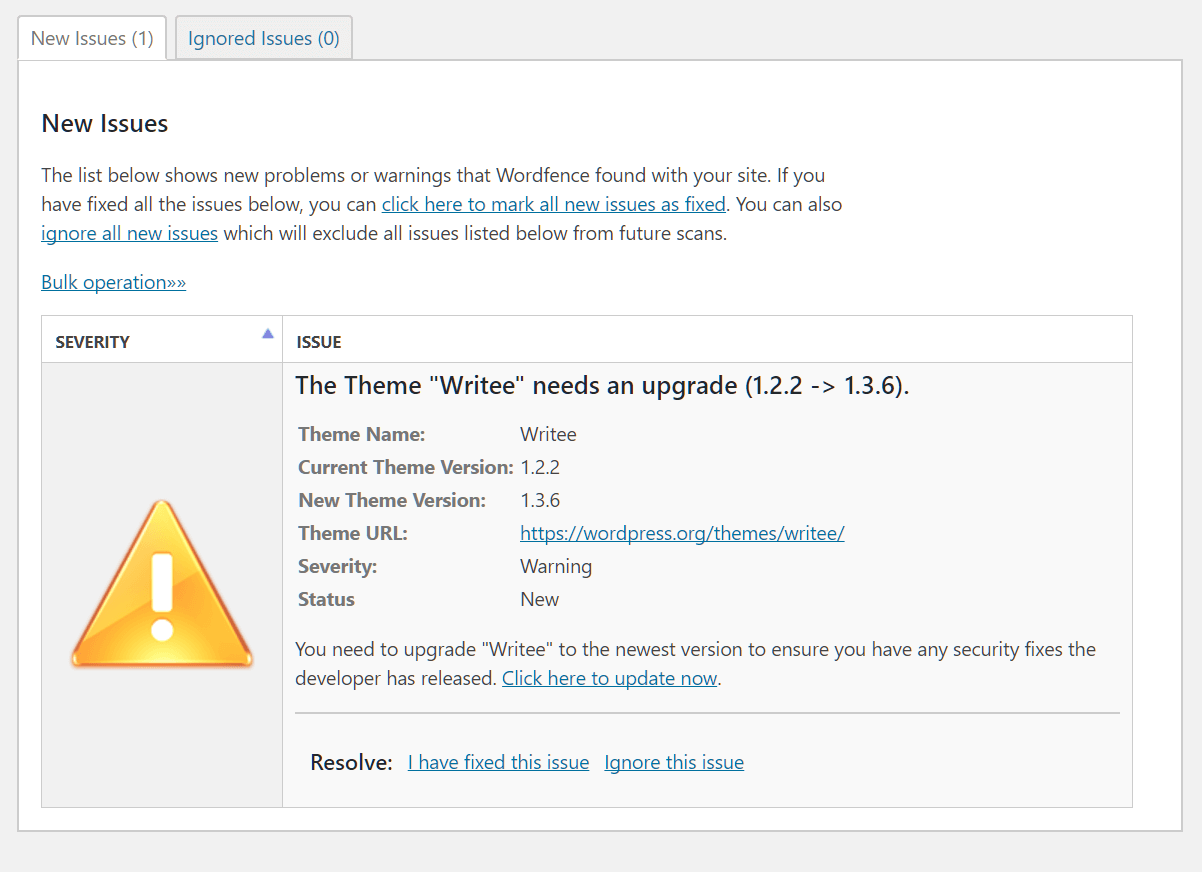Image resolution: width=1202 pixels, height=872 pixels.
Task: Select 'Ignore this issue' link
Action: (674, 762)
